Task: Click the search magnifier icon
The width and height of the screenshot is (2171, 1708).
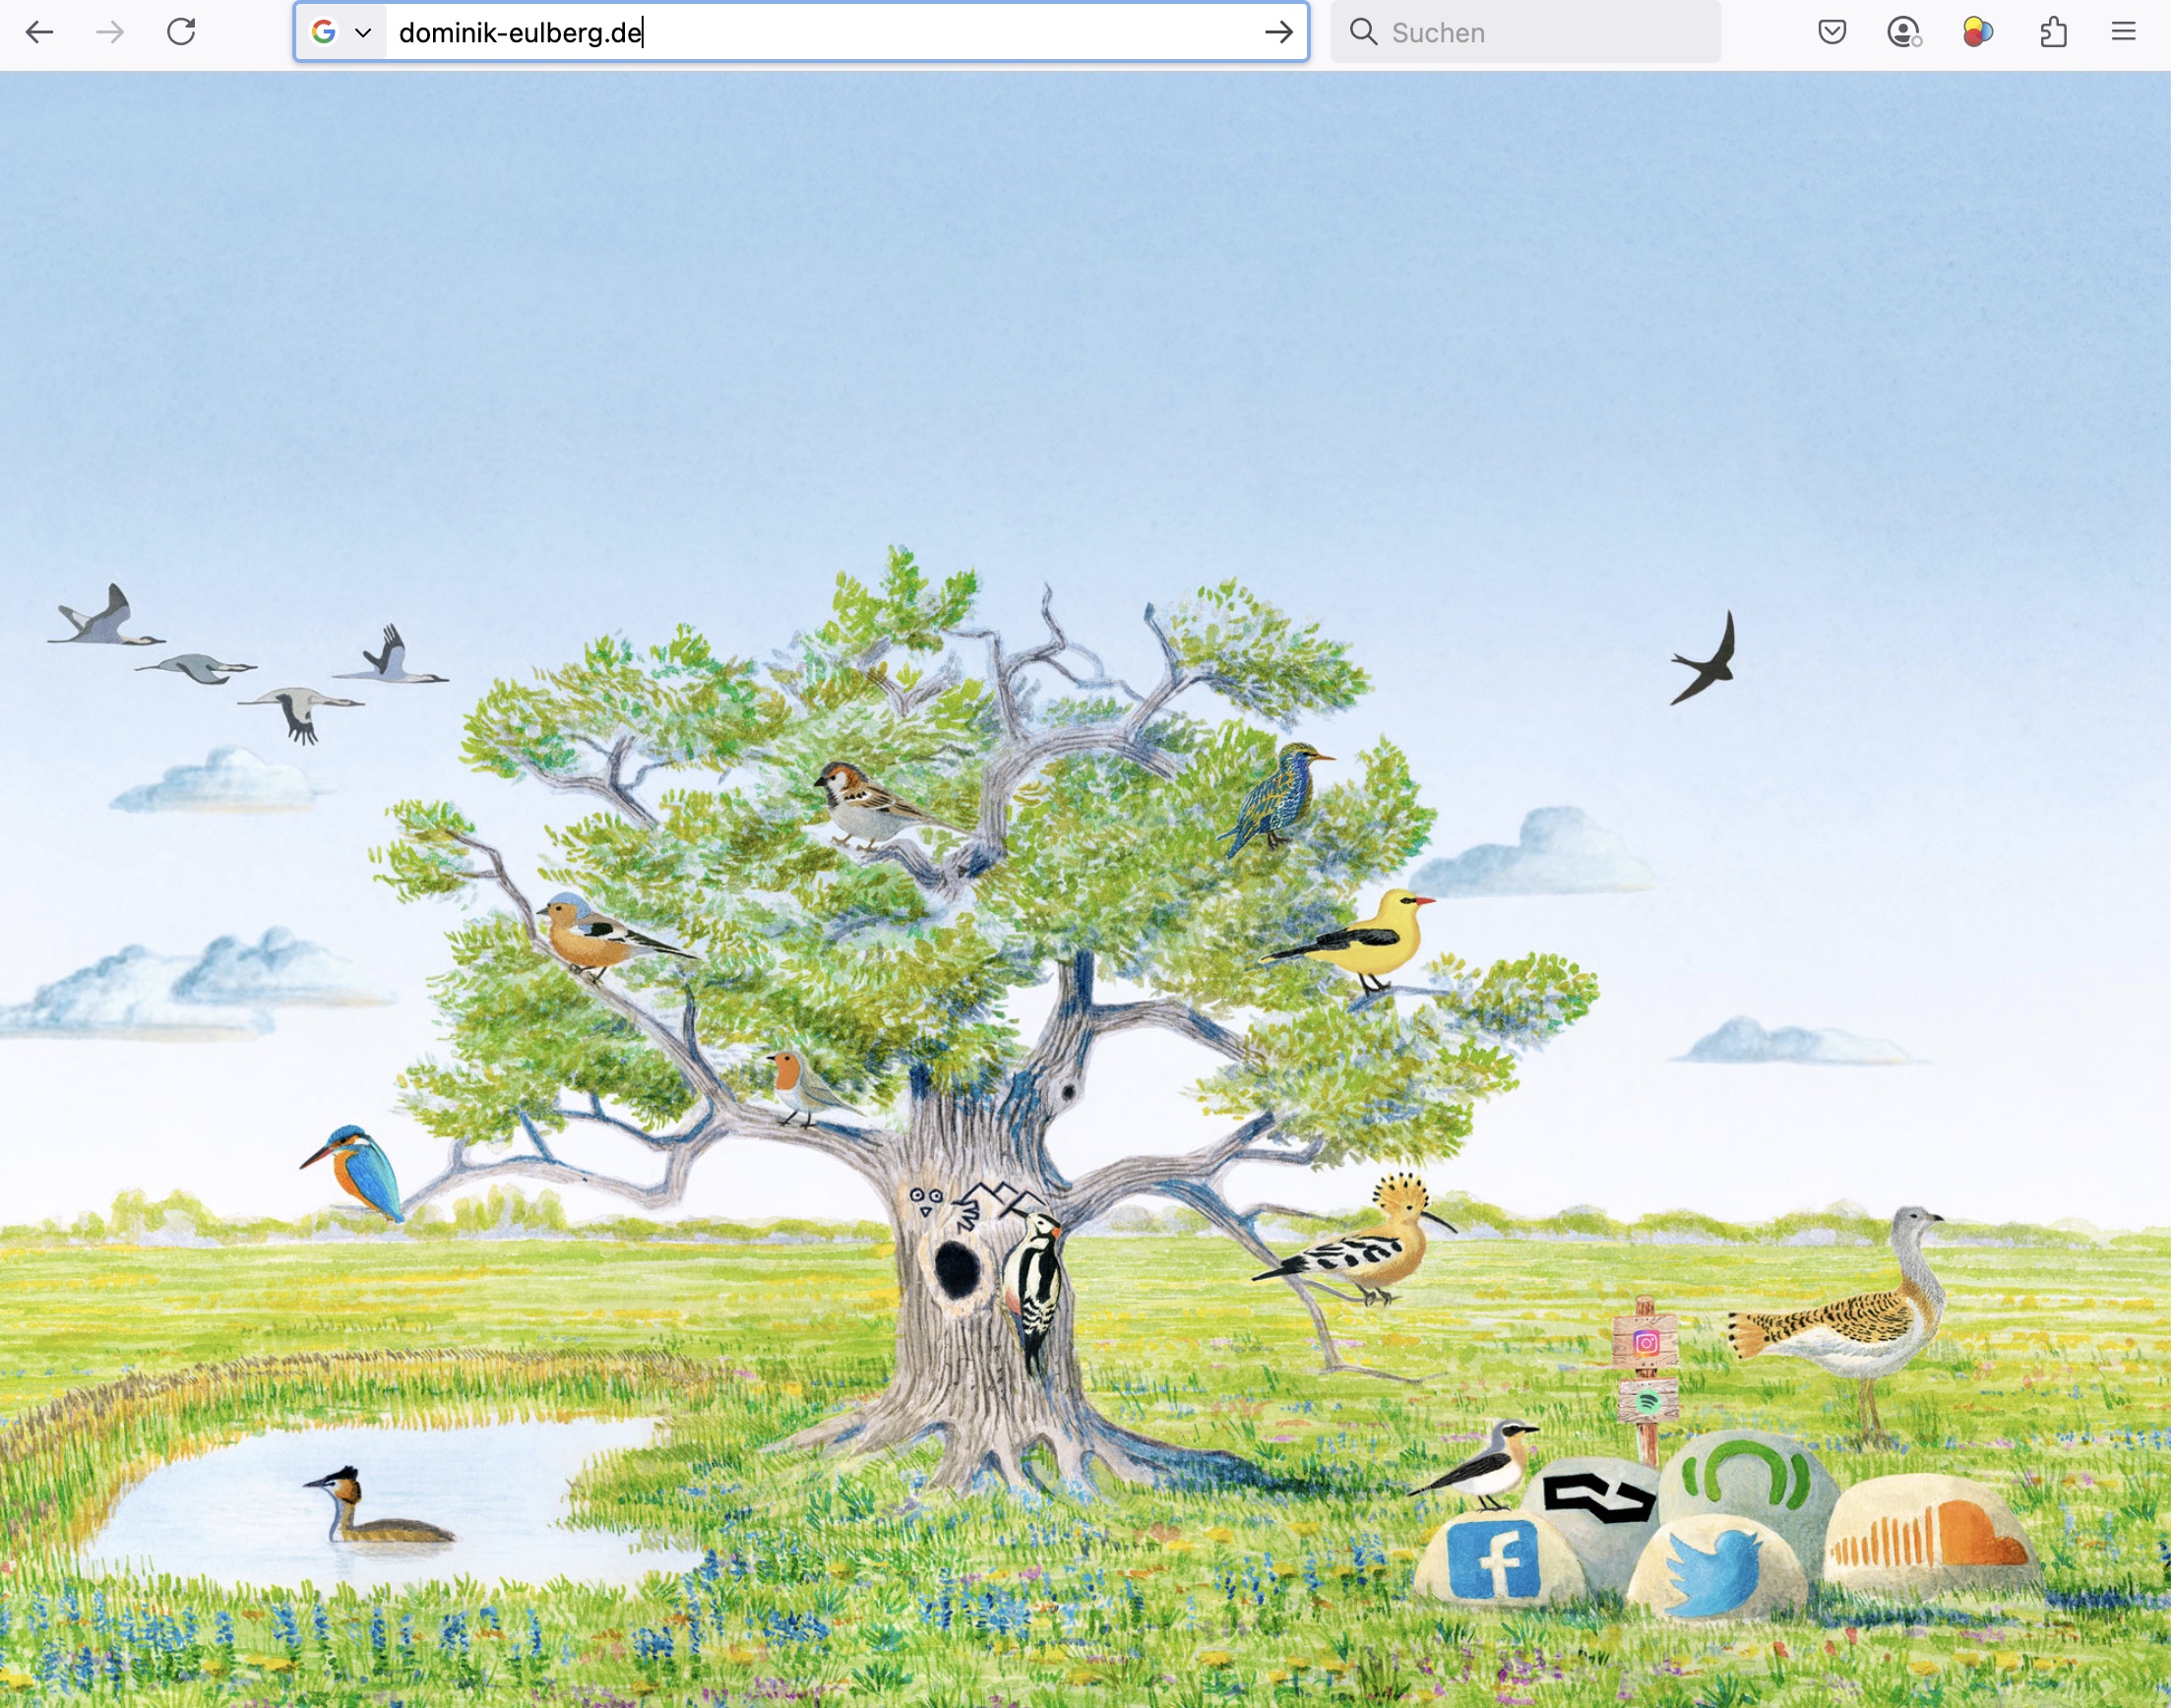Action: [1363, 32]
